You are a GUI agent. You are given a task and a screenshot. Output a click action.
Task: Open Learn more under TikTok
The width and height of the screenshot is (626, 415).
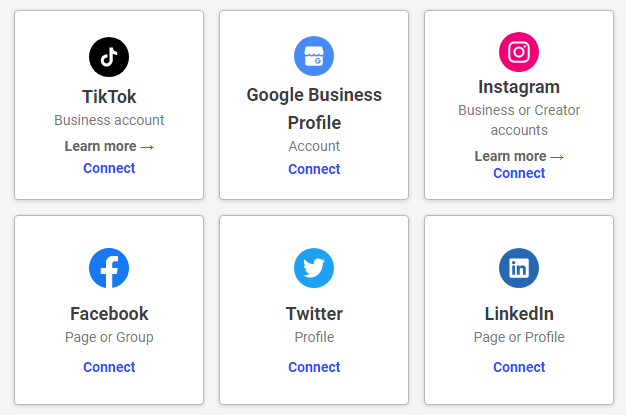click(109, 146)
